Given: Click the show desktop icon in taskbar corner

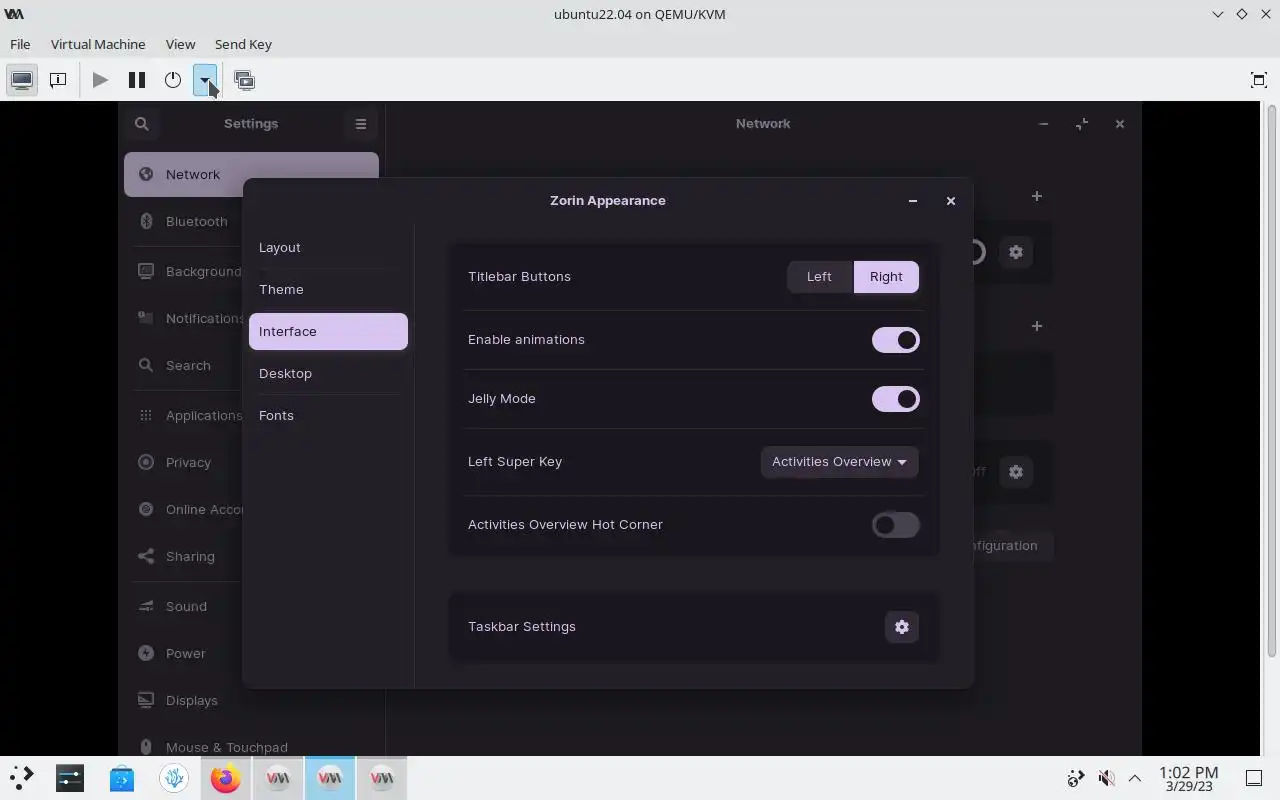Looking at the screenshot, I should point(1254,778).
